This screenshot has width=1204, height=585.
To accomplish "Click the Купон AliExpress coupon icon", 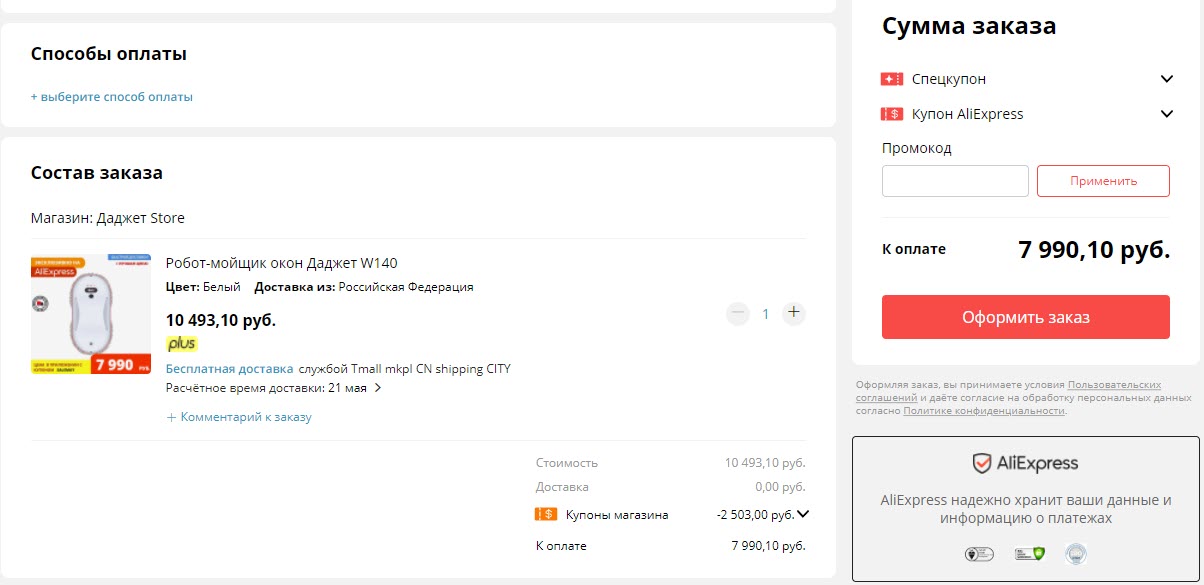I will click(892, 114).
